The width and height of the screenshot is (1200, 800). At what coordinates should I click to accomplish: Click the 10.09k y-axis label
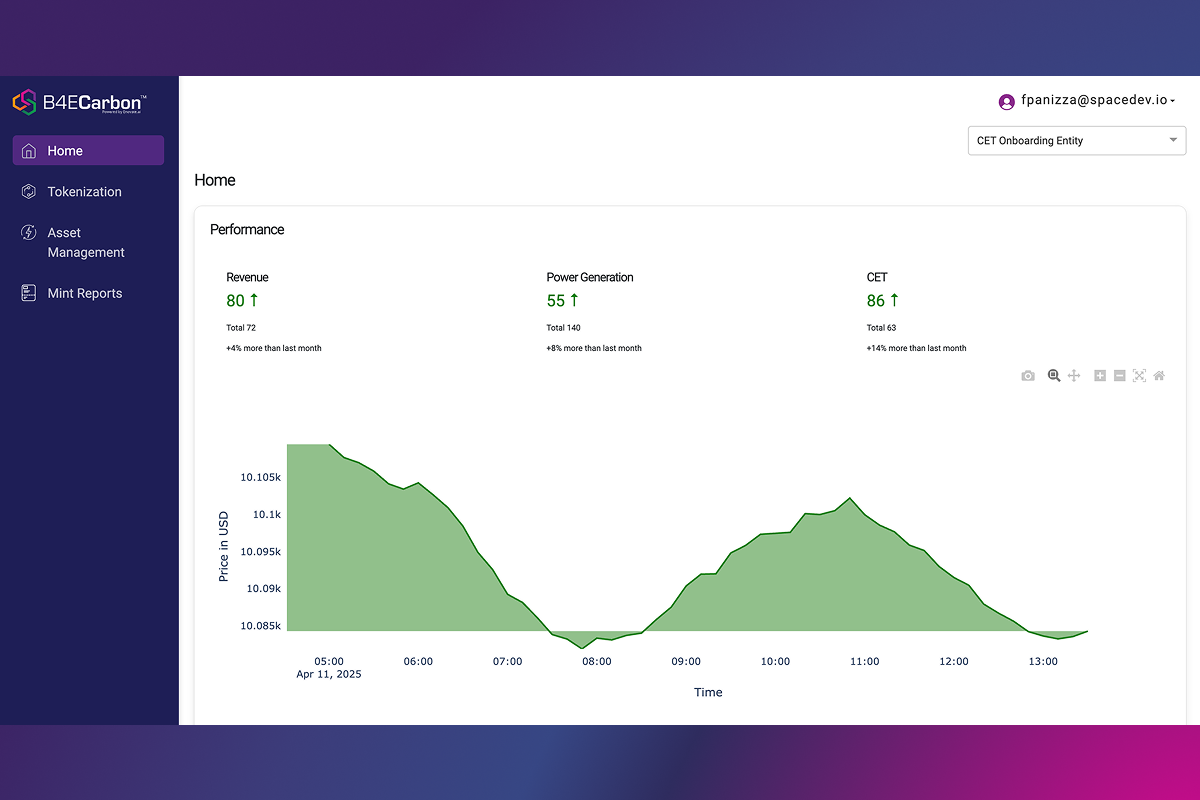coord(264,589)
